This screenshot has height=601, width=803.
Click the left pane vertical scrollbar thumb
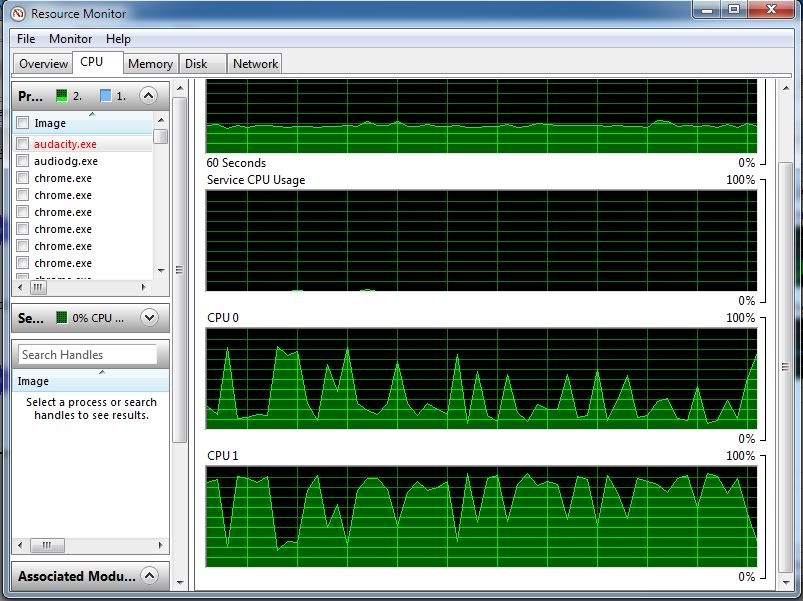(x=180, y=270)
